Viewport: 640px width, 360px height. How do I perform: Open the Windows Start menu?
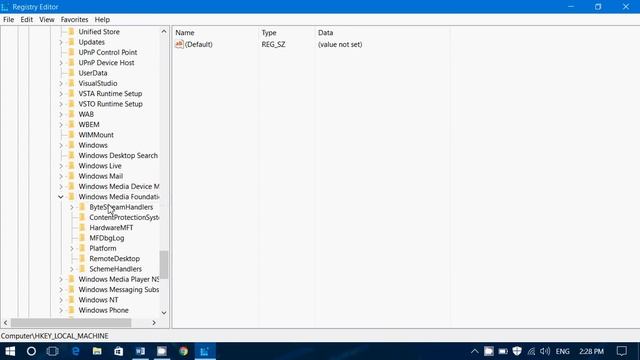10,351
